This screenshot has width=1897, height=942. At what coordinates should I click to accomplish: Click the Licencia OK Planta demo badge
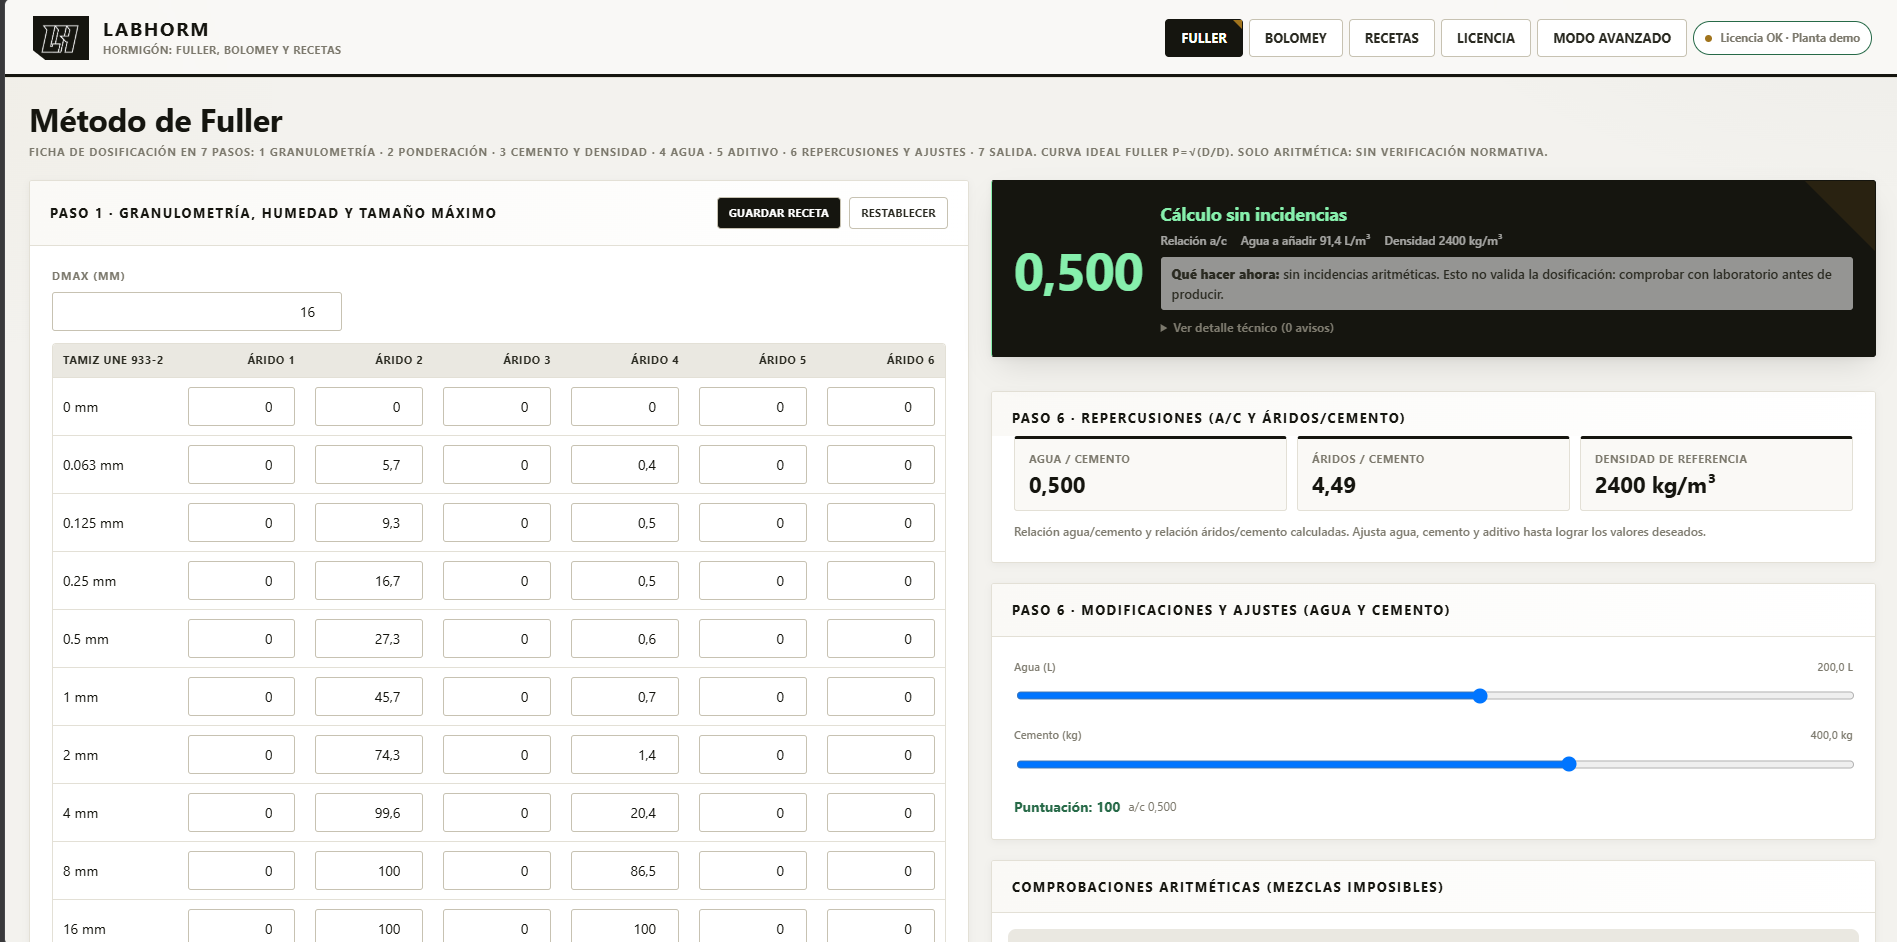1782,38
